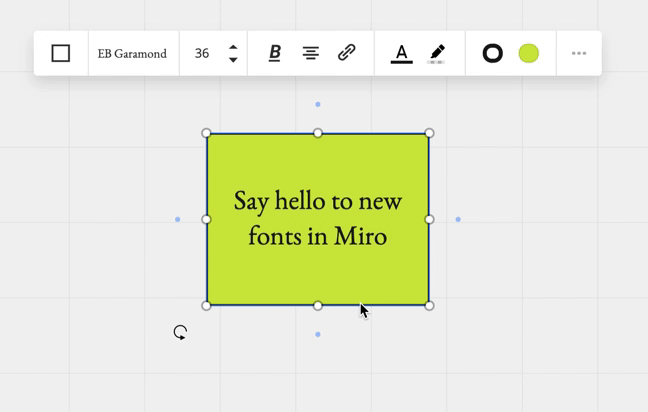The width and height of the screenshot is (648, 412).
Task: Toggle bold formatting
Action: click(x=275, y=54)
